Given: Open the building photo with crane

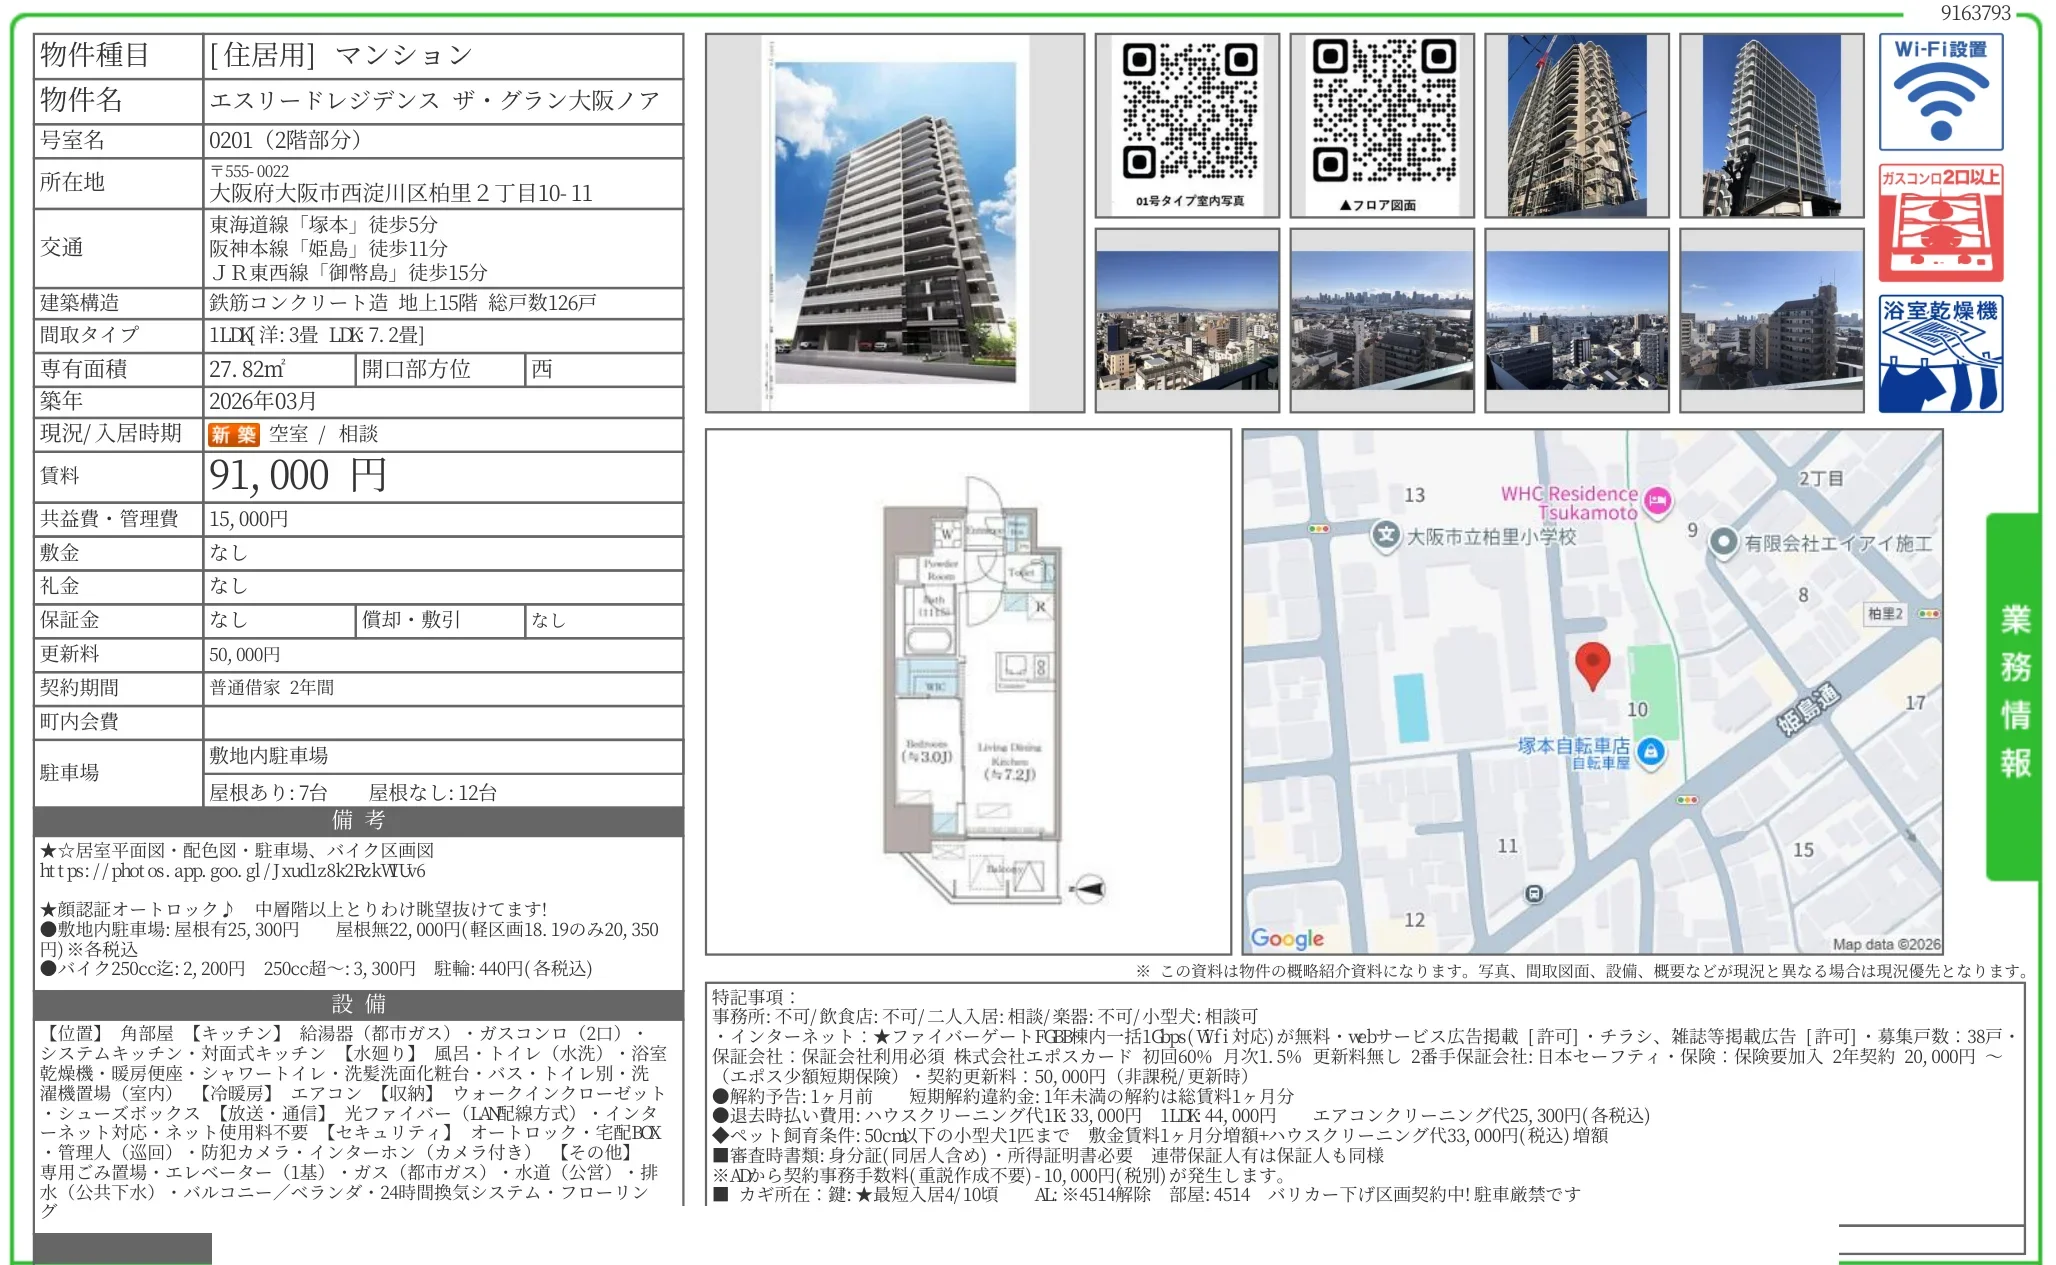Looking at the screenshot, I should click(x=1577, y=125).
